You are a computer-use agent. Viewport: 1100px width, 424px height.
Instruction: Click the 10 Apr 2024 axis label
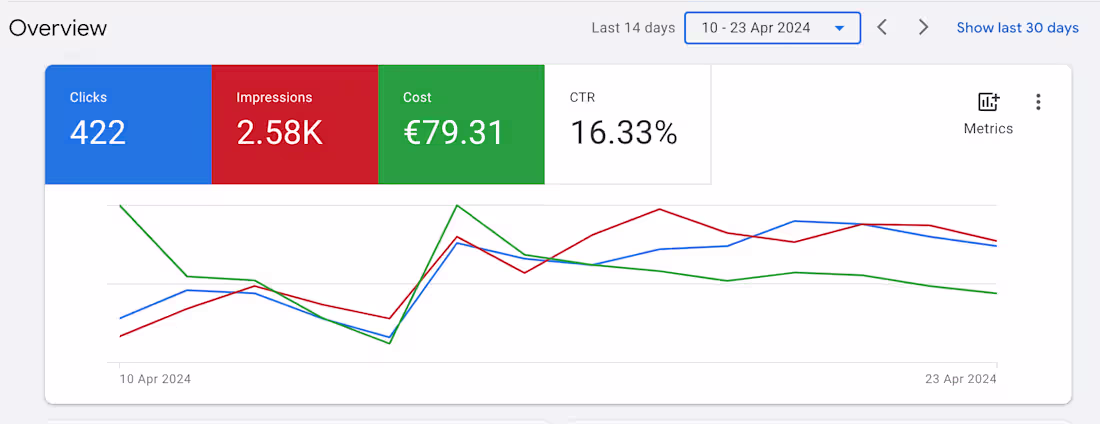coord(155,379)
